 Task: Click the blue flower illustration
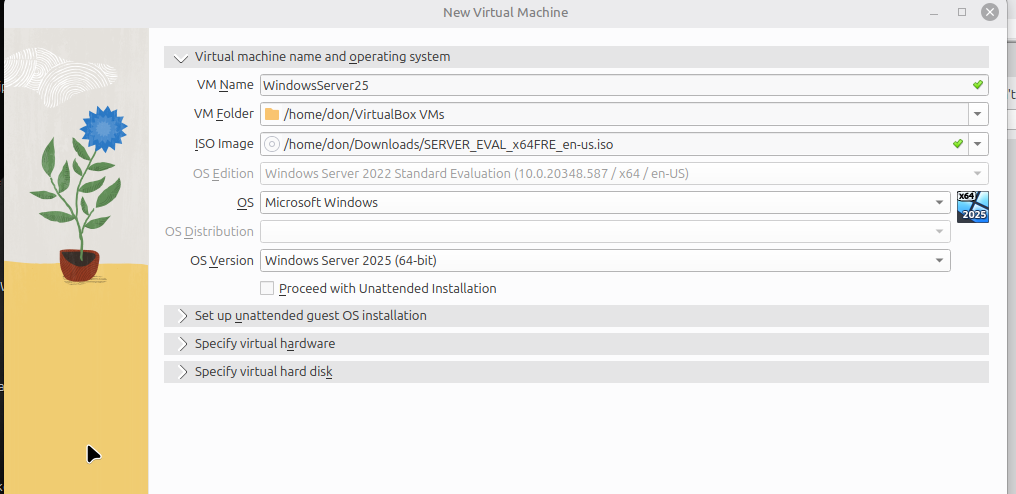(x=103, y=127)
